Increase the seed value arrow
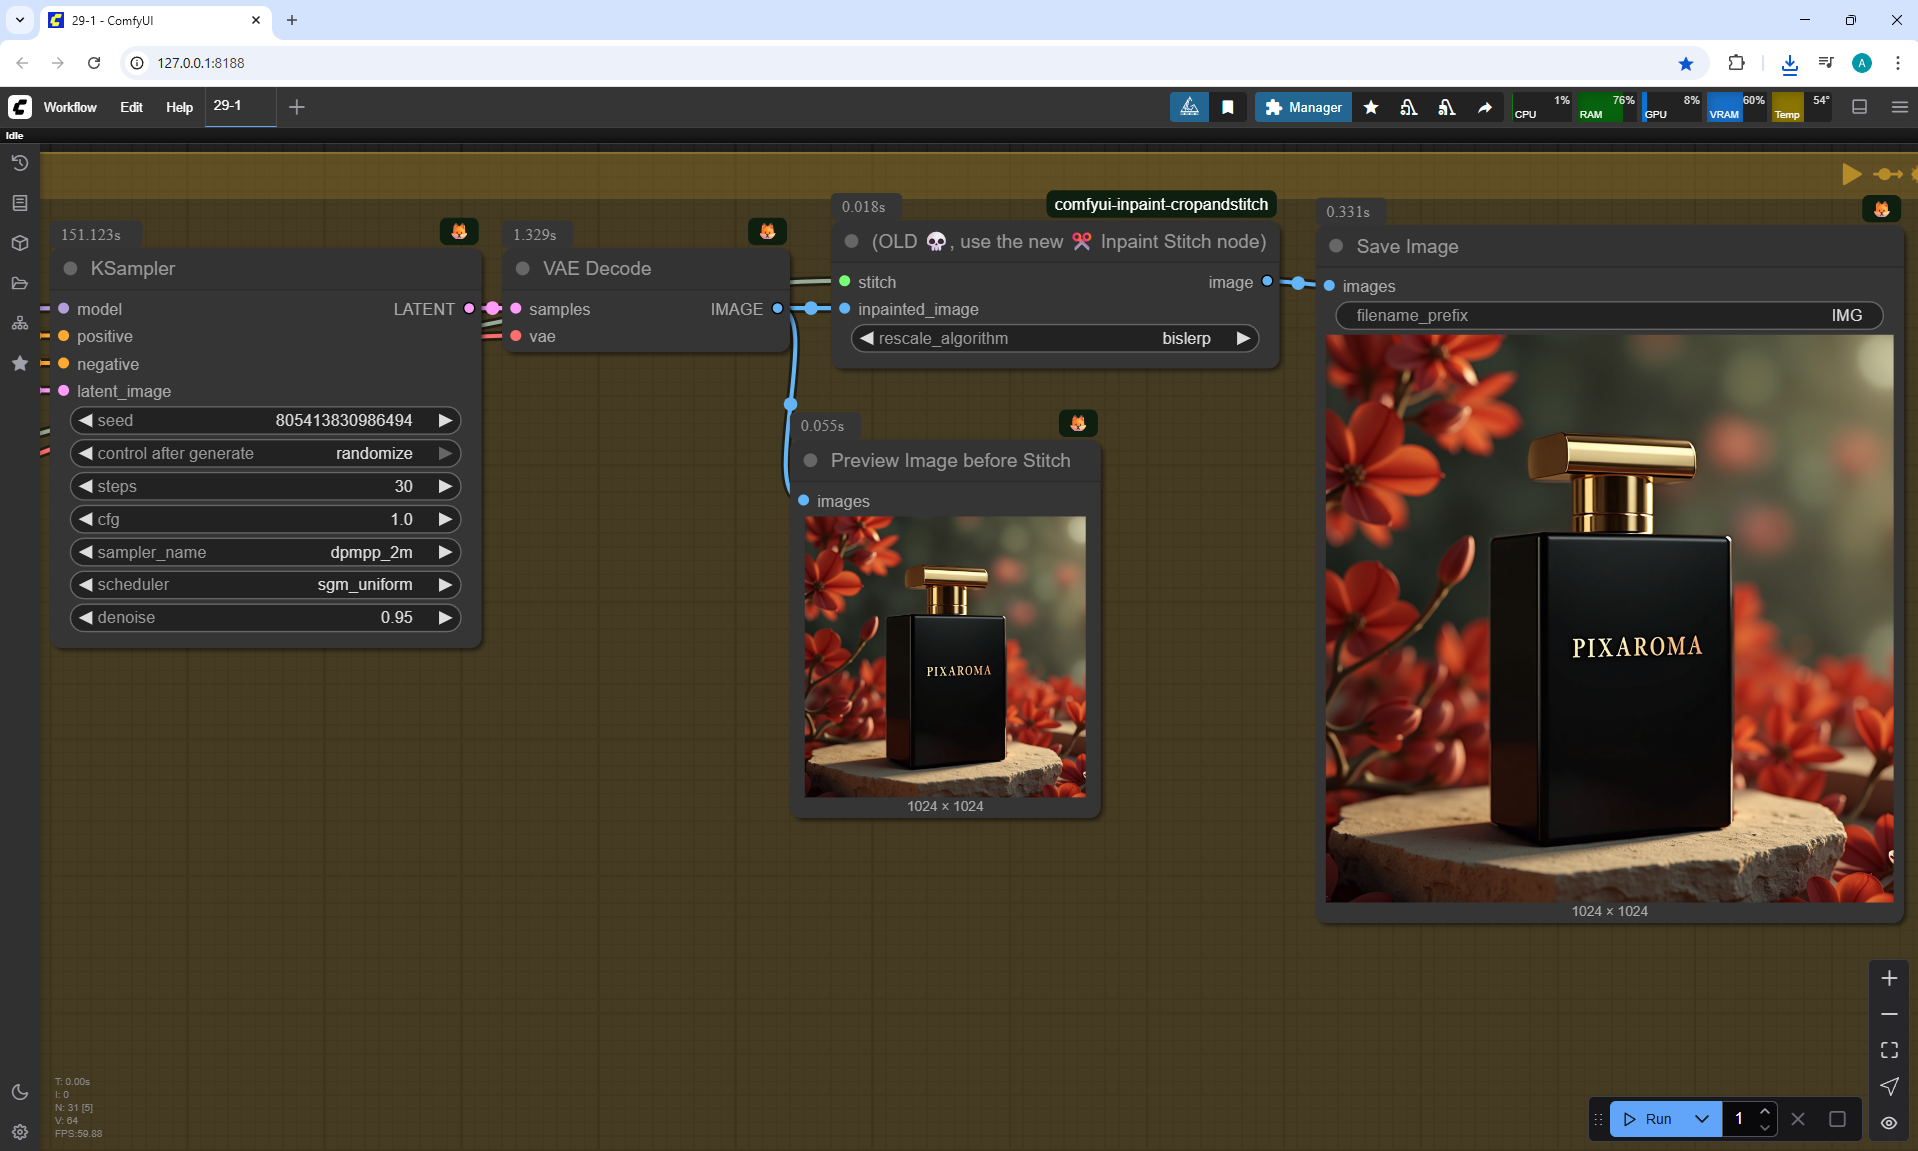This screenshot has width=1918, height=1151. tap(445, 420)
